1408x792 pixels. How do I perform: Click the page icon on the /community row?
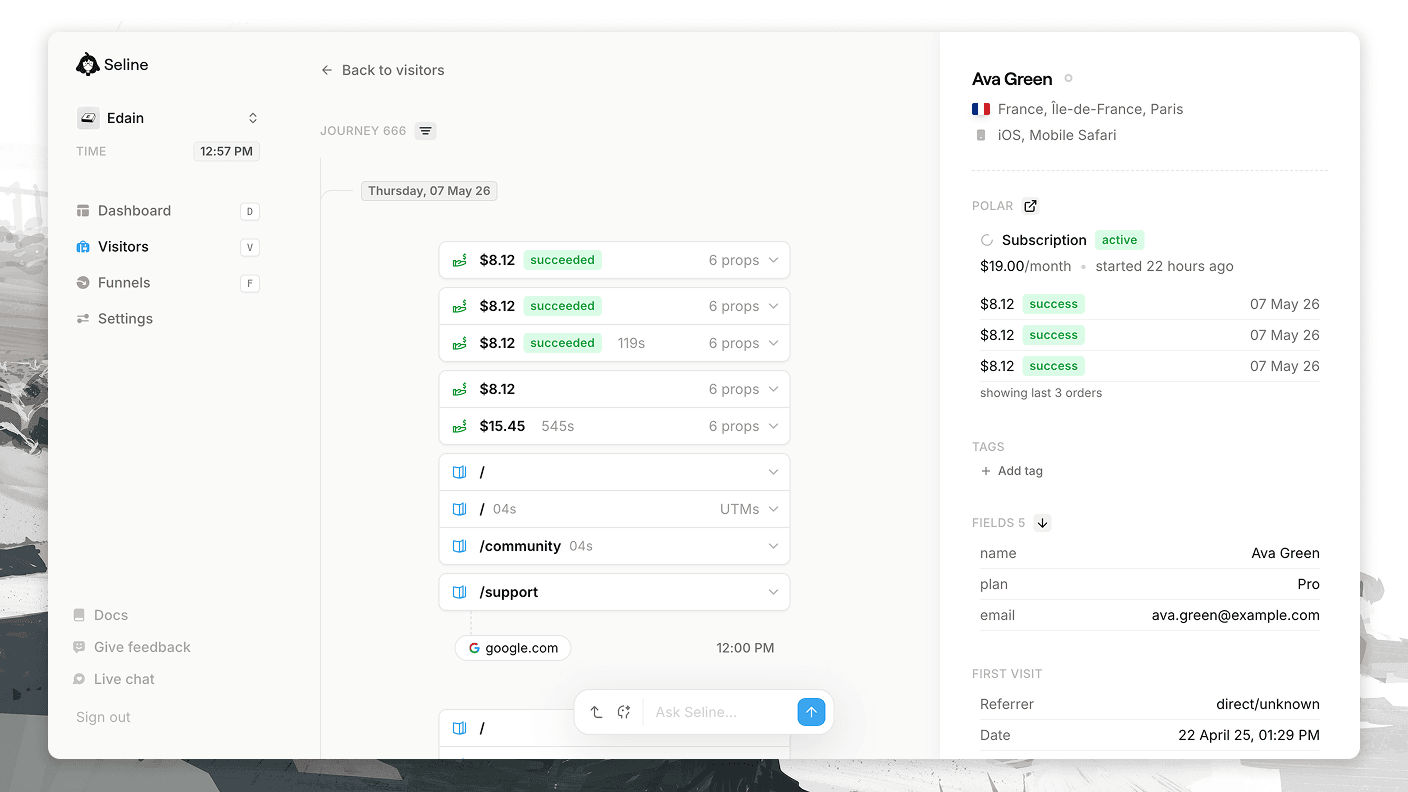coord(460,546)
